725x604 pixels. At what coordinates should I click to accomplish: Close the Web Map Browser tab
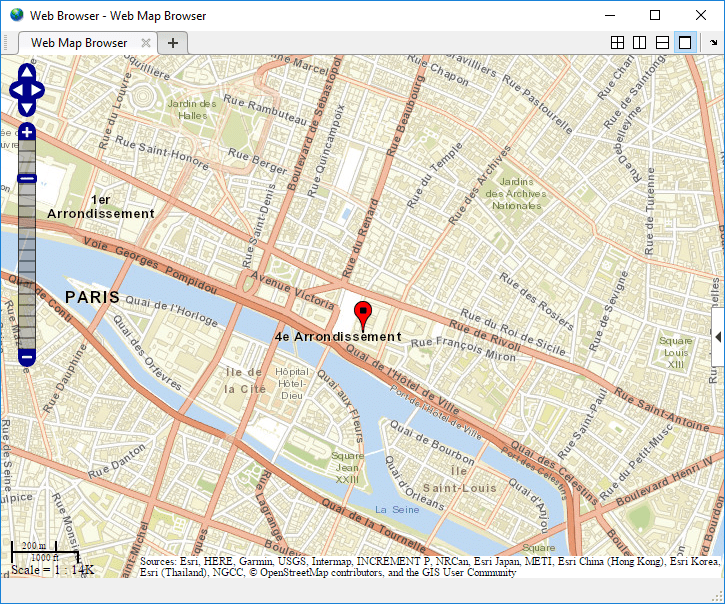click(x=146, y=43)
